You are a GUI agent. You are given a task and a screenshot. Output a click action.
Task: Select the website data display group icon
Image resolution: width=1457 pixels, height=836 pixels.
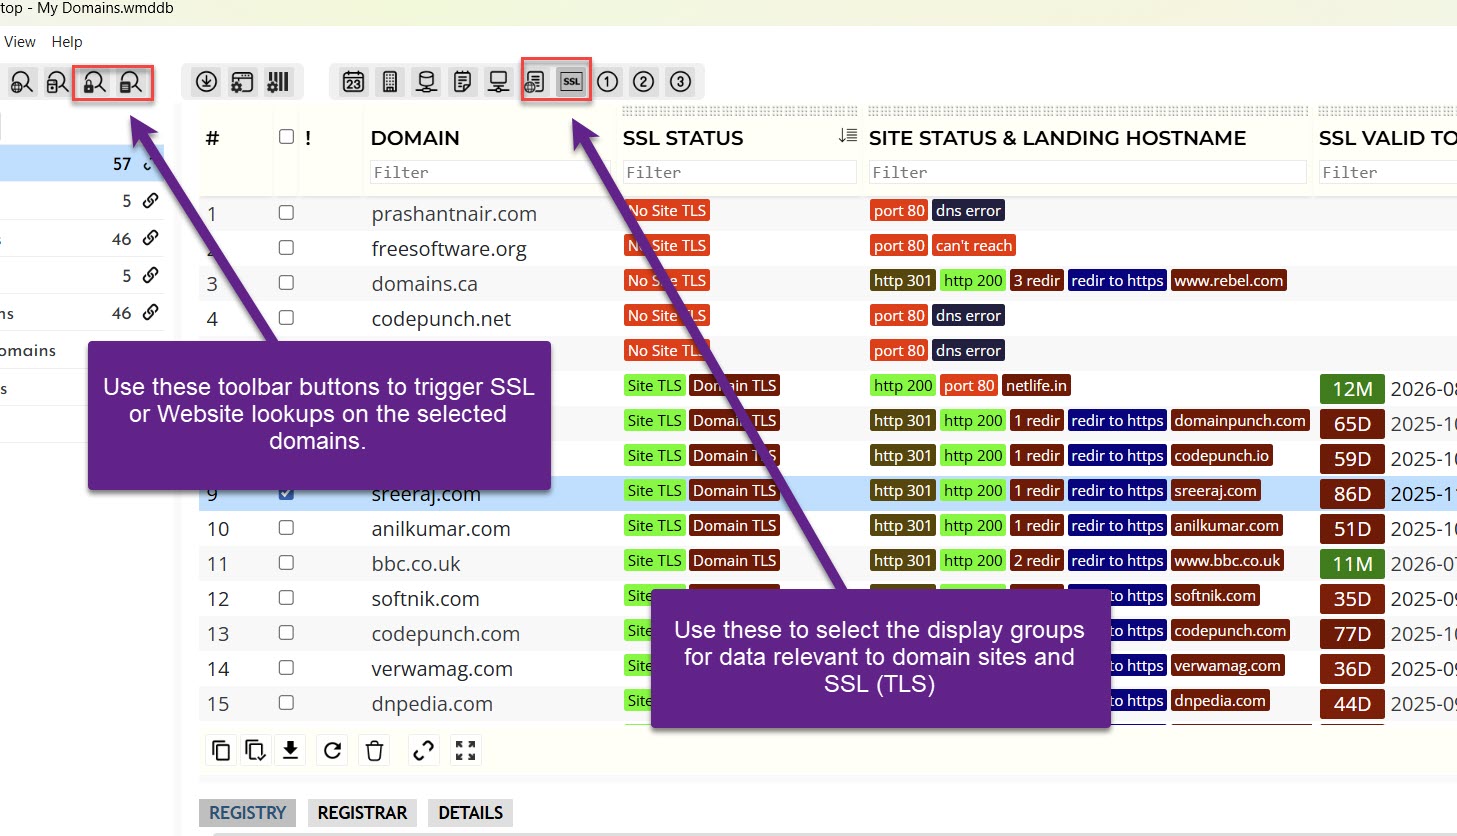(x=535, y=82)
